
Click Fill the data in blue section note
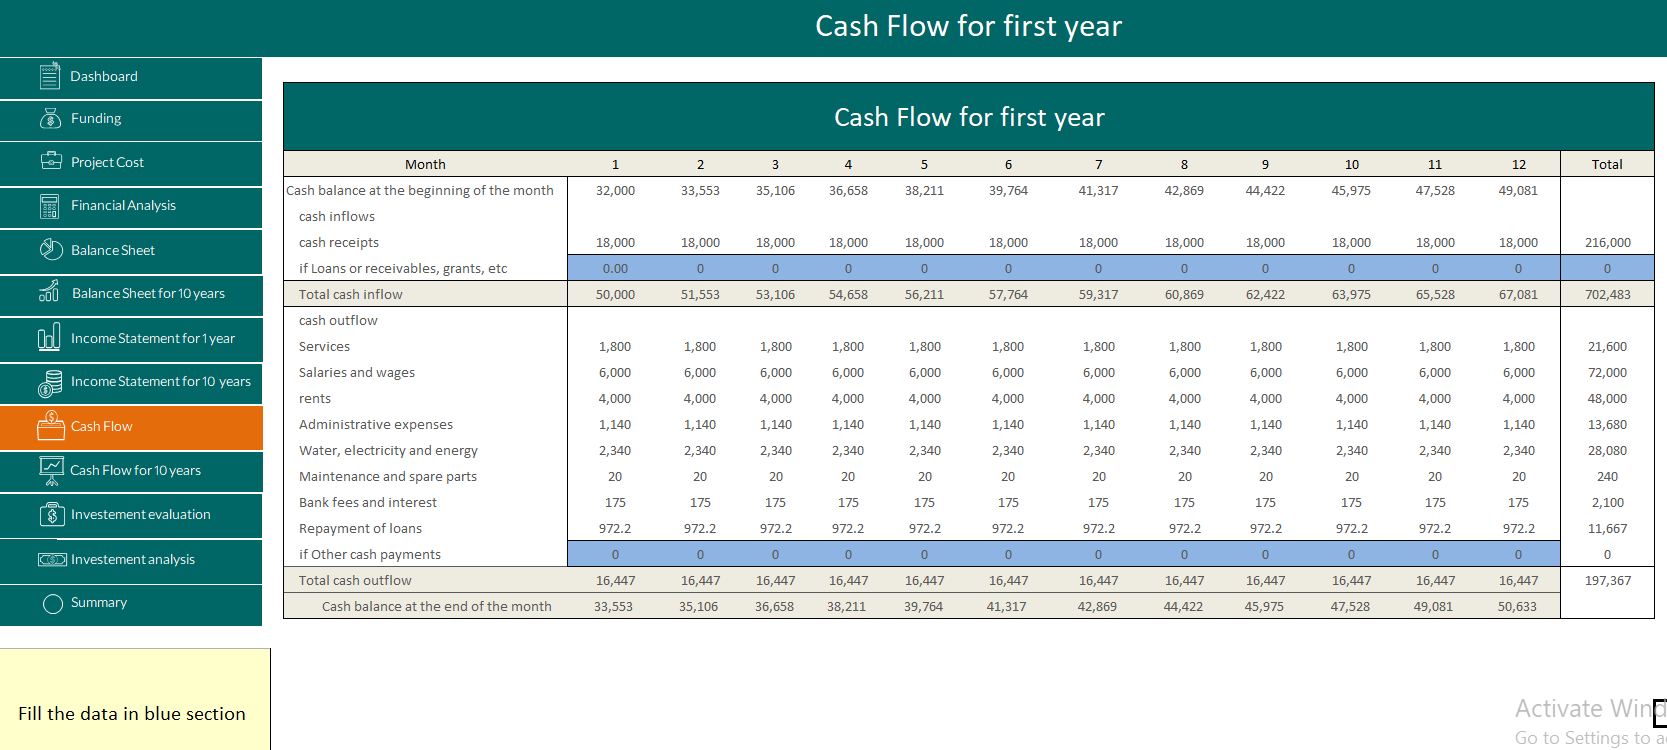(132, 713)
